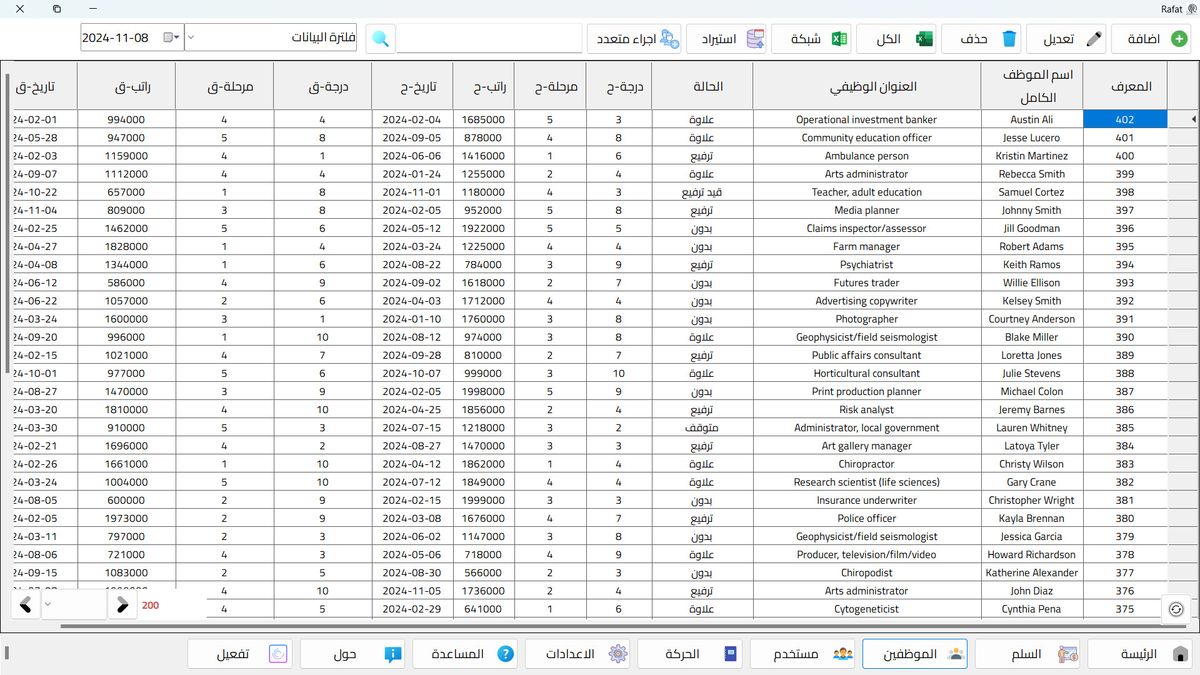Click the horizontal scrollbar under the table
The width and height of the screenshot is (1200, 675).
(x=600, y=626)
